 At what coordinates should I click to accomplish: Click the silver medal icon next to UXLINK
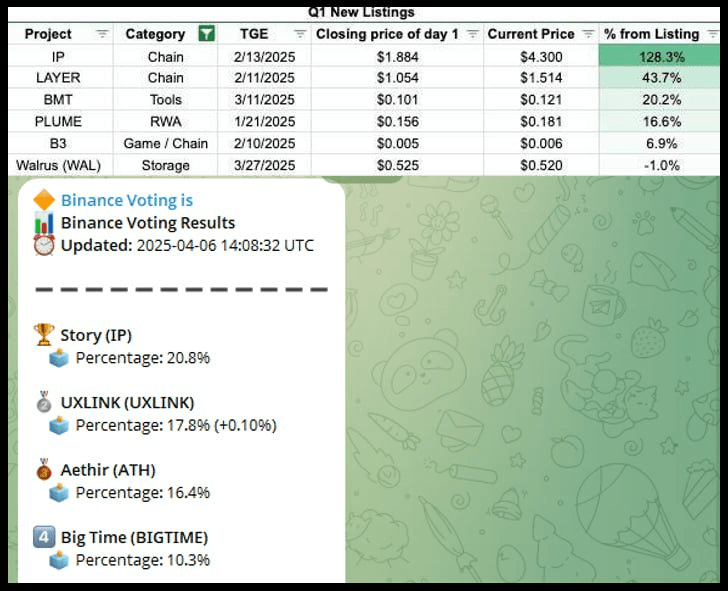point(44,402)
